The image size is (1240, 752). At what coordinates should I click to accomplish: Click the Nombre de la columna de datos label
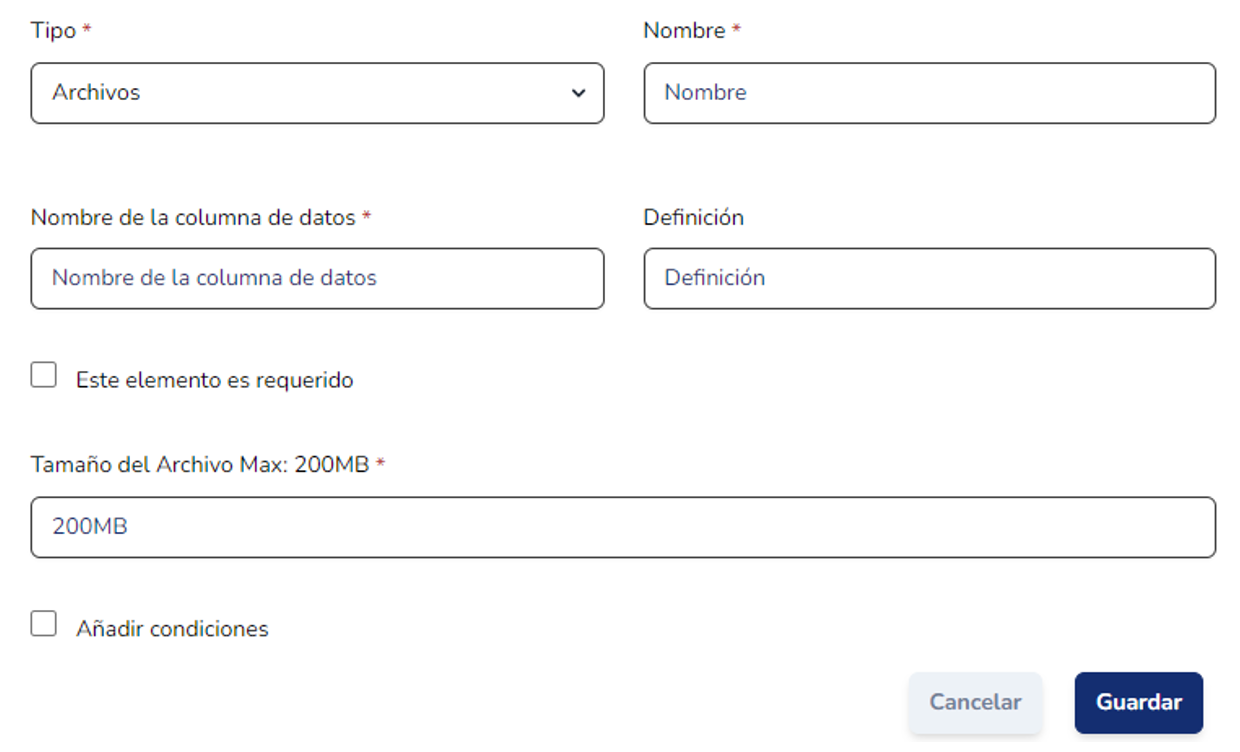[193, 217]
